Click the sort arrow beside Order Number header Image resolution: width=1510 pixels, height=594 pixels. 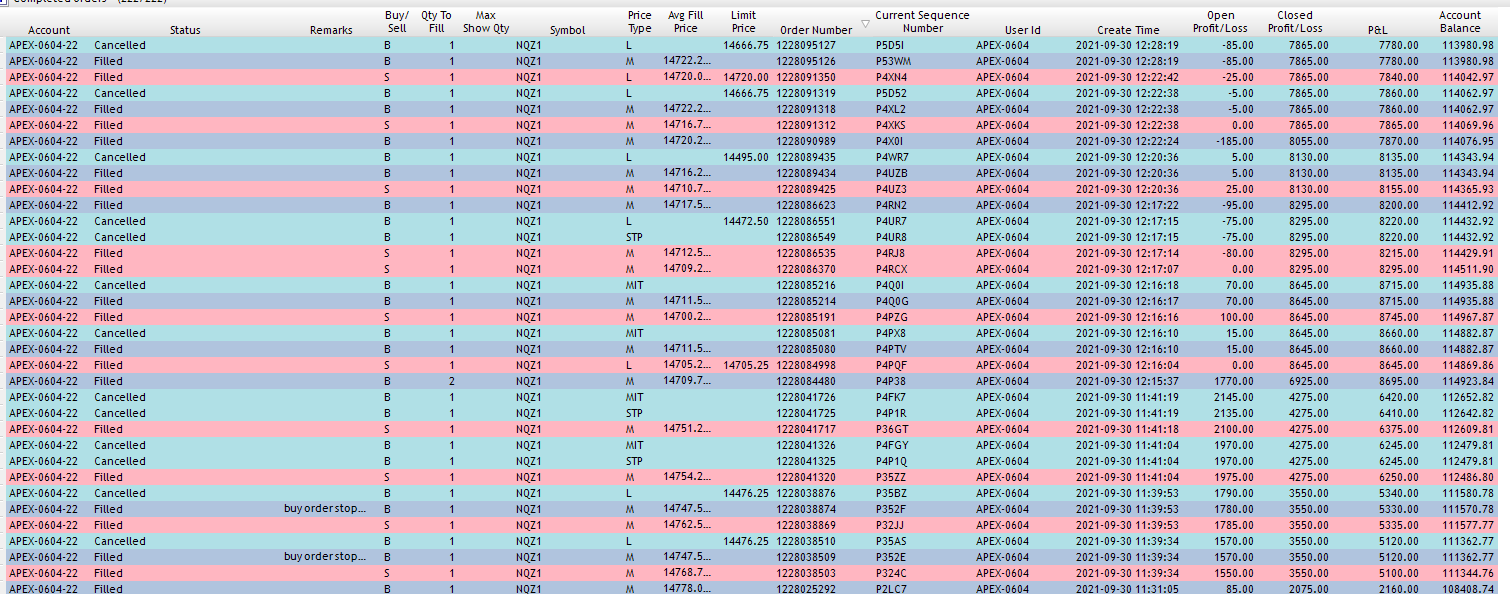[x=865, y=23]
